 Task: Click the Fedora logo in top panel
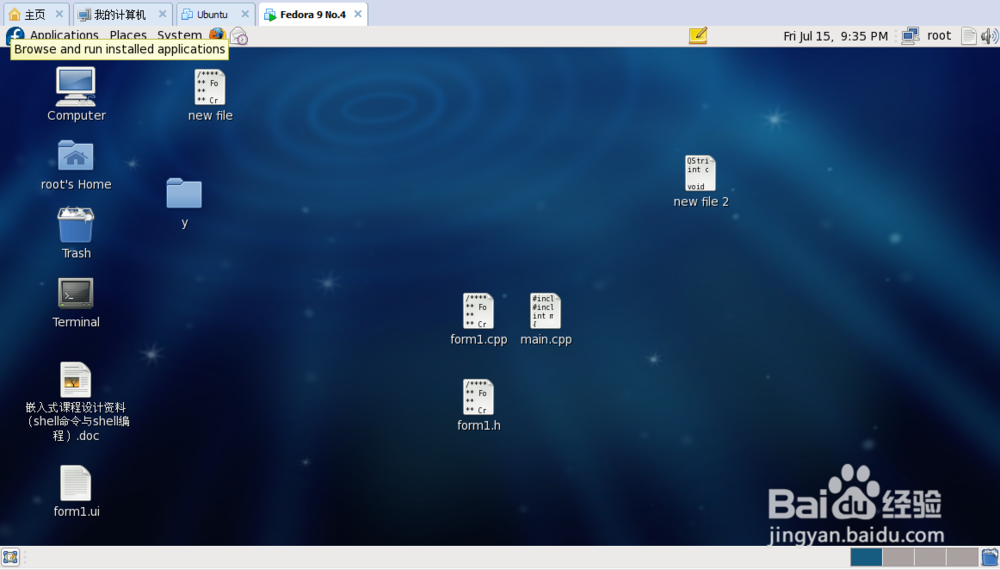point(14,36)
